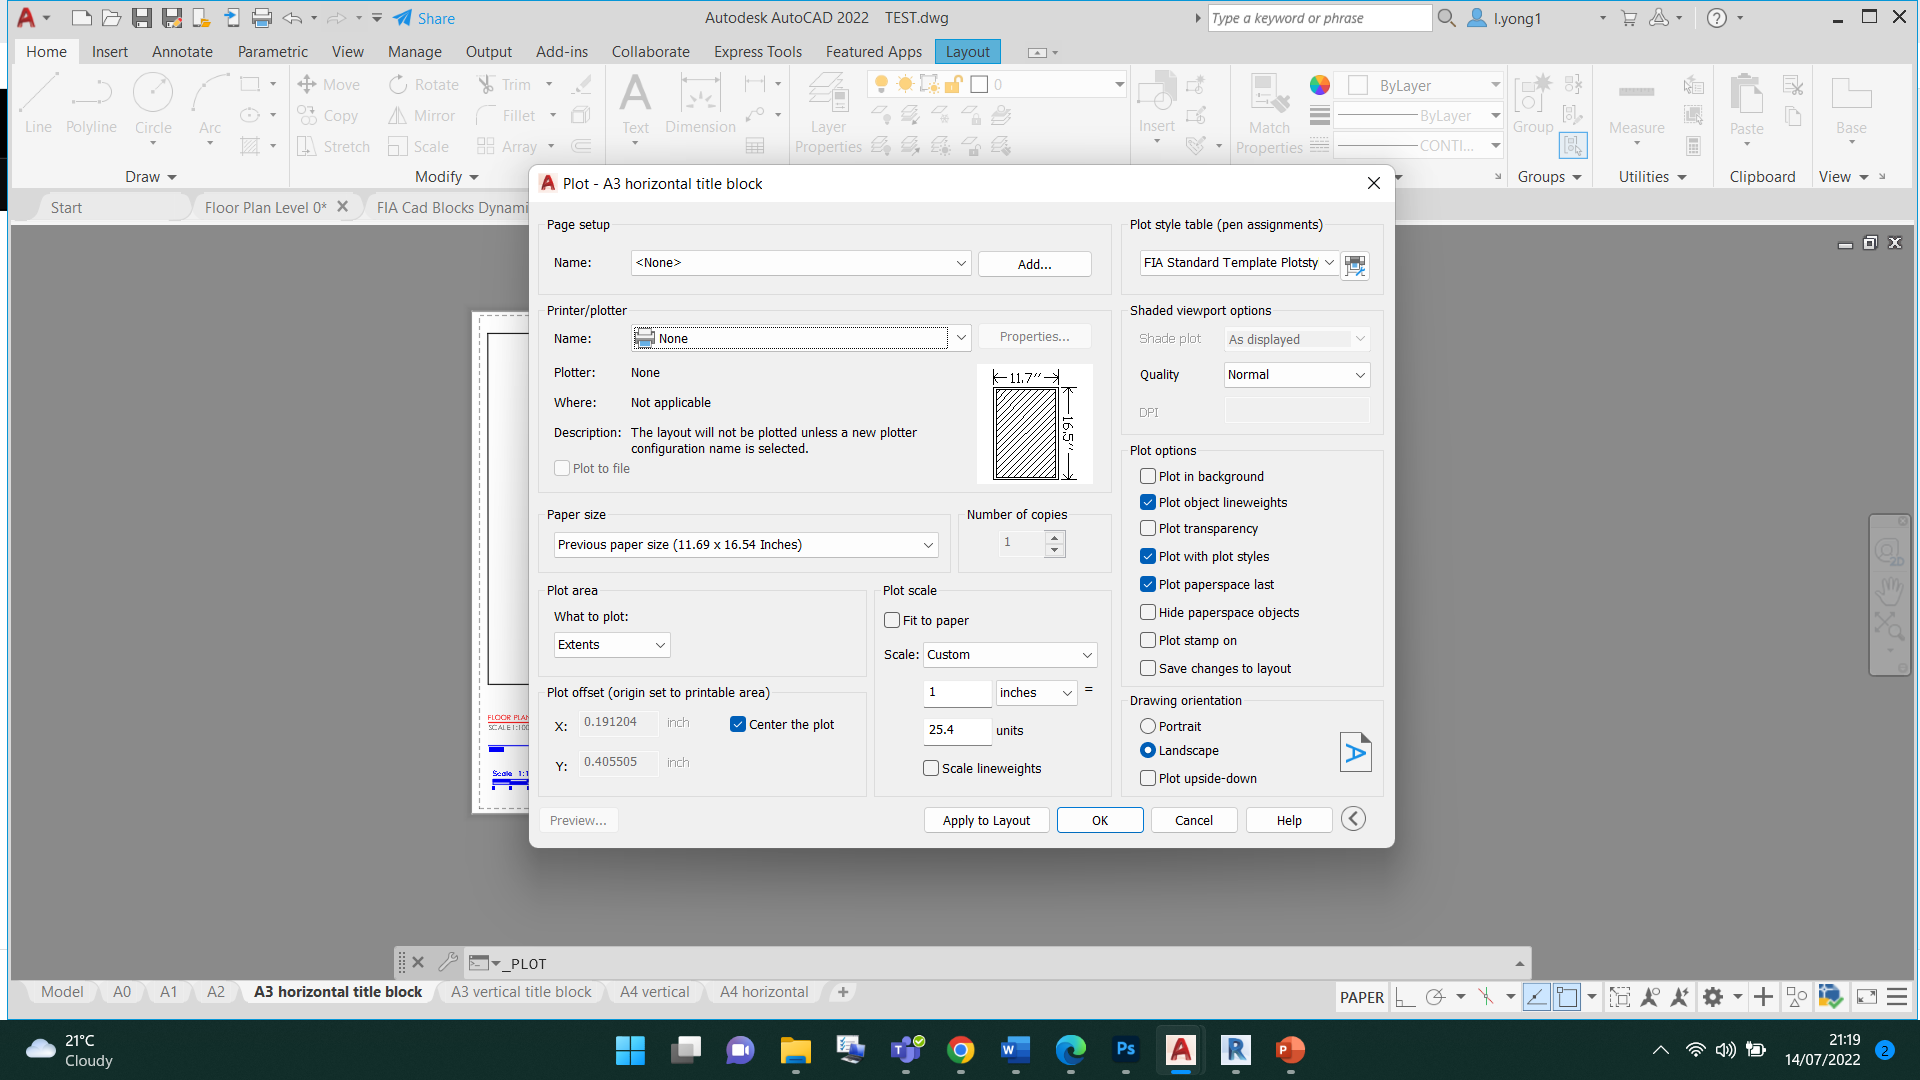Open the Express Tools ribbon tab
Viewport: 1920px width, 1080px height.
click(758, 52)
